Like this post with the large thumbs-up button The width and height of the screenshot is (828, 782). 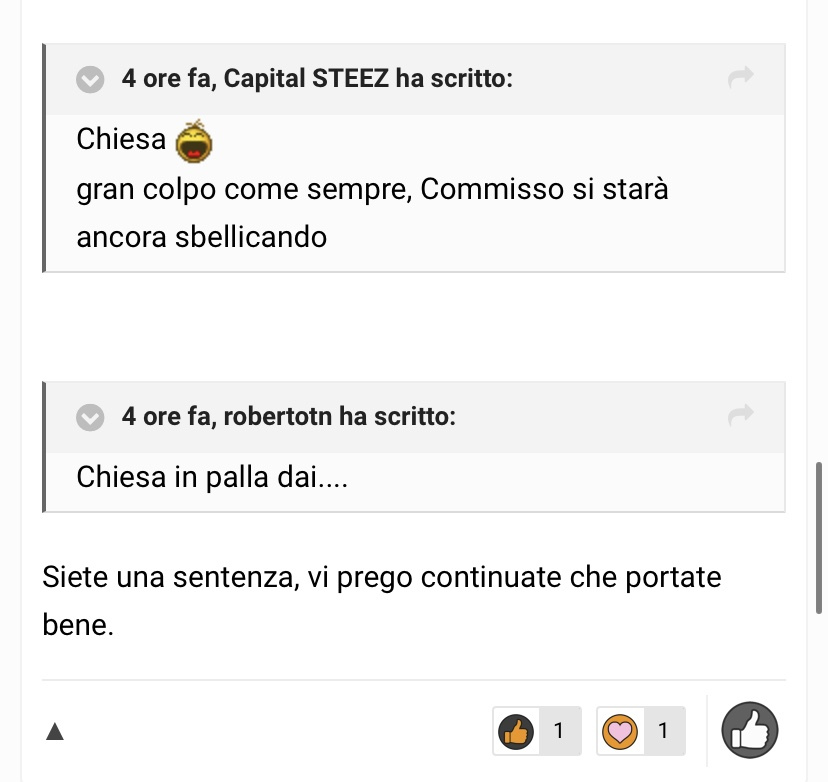point(750,730)
